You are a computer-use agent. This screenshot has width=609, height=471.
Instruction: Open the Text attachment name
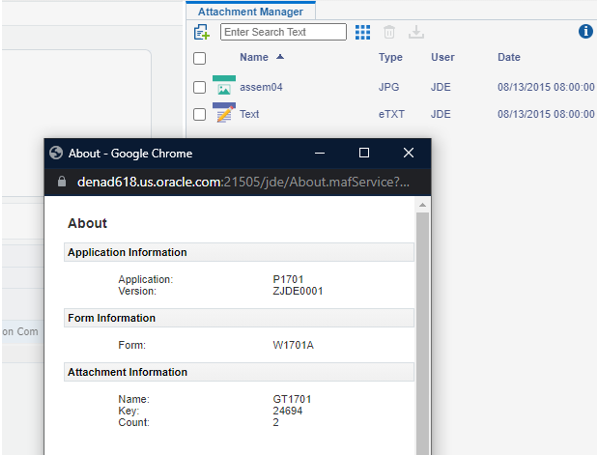point(249,114)
